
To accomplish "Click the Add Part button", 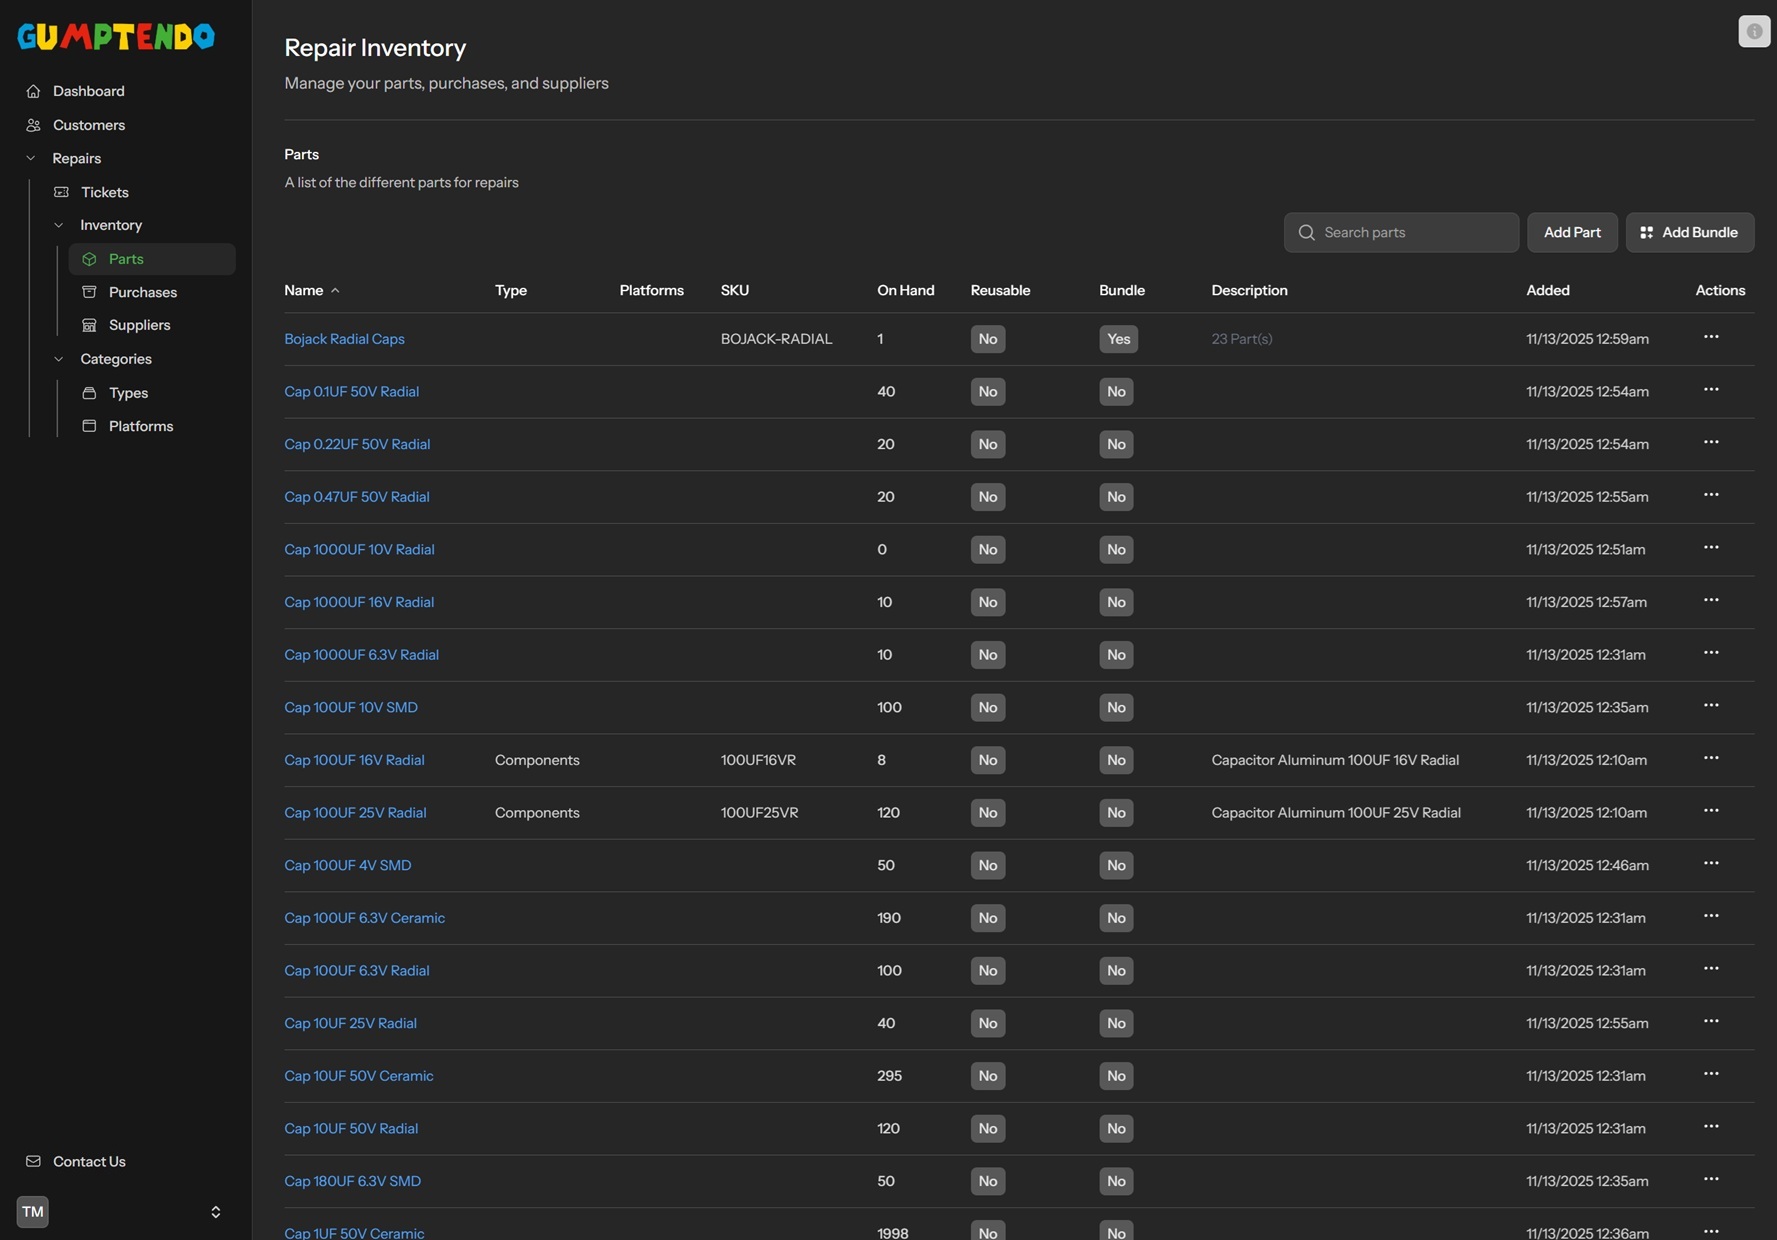I will point(1571,232).
